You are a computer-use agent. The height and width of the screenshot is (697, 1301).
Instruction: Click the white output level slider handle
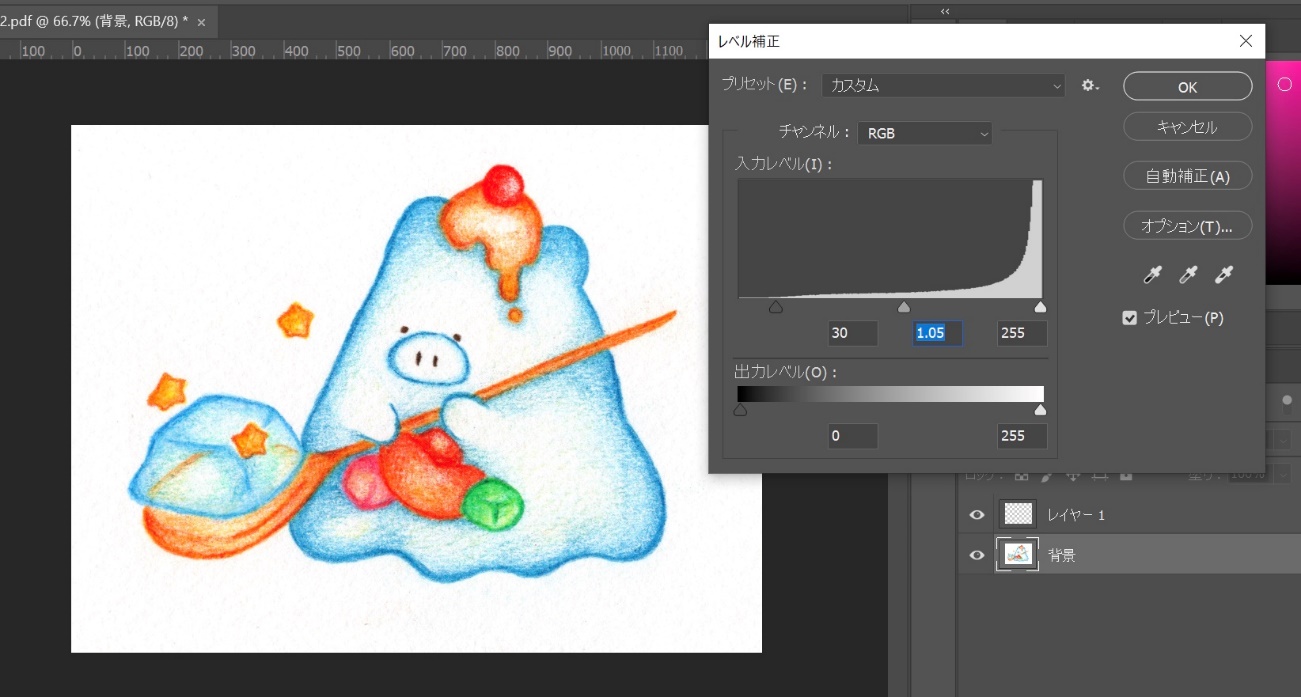coord(1040,410)
